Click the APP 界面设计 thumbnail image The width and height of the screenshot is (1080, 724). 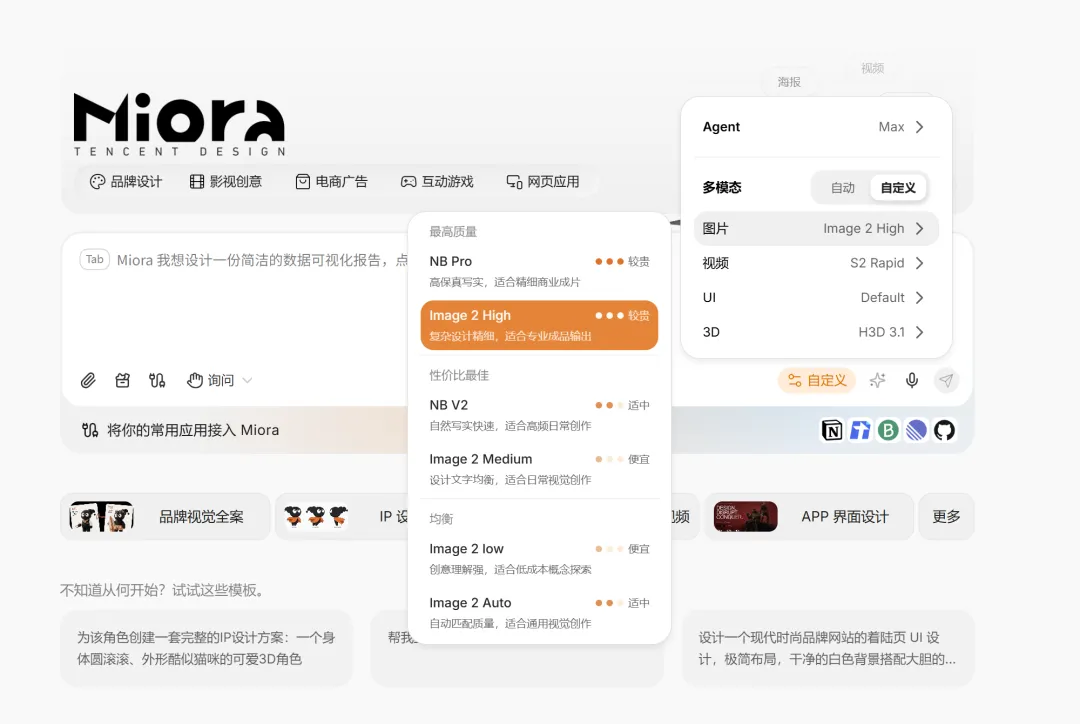(745, 517)
